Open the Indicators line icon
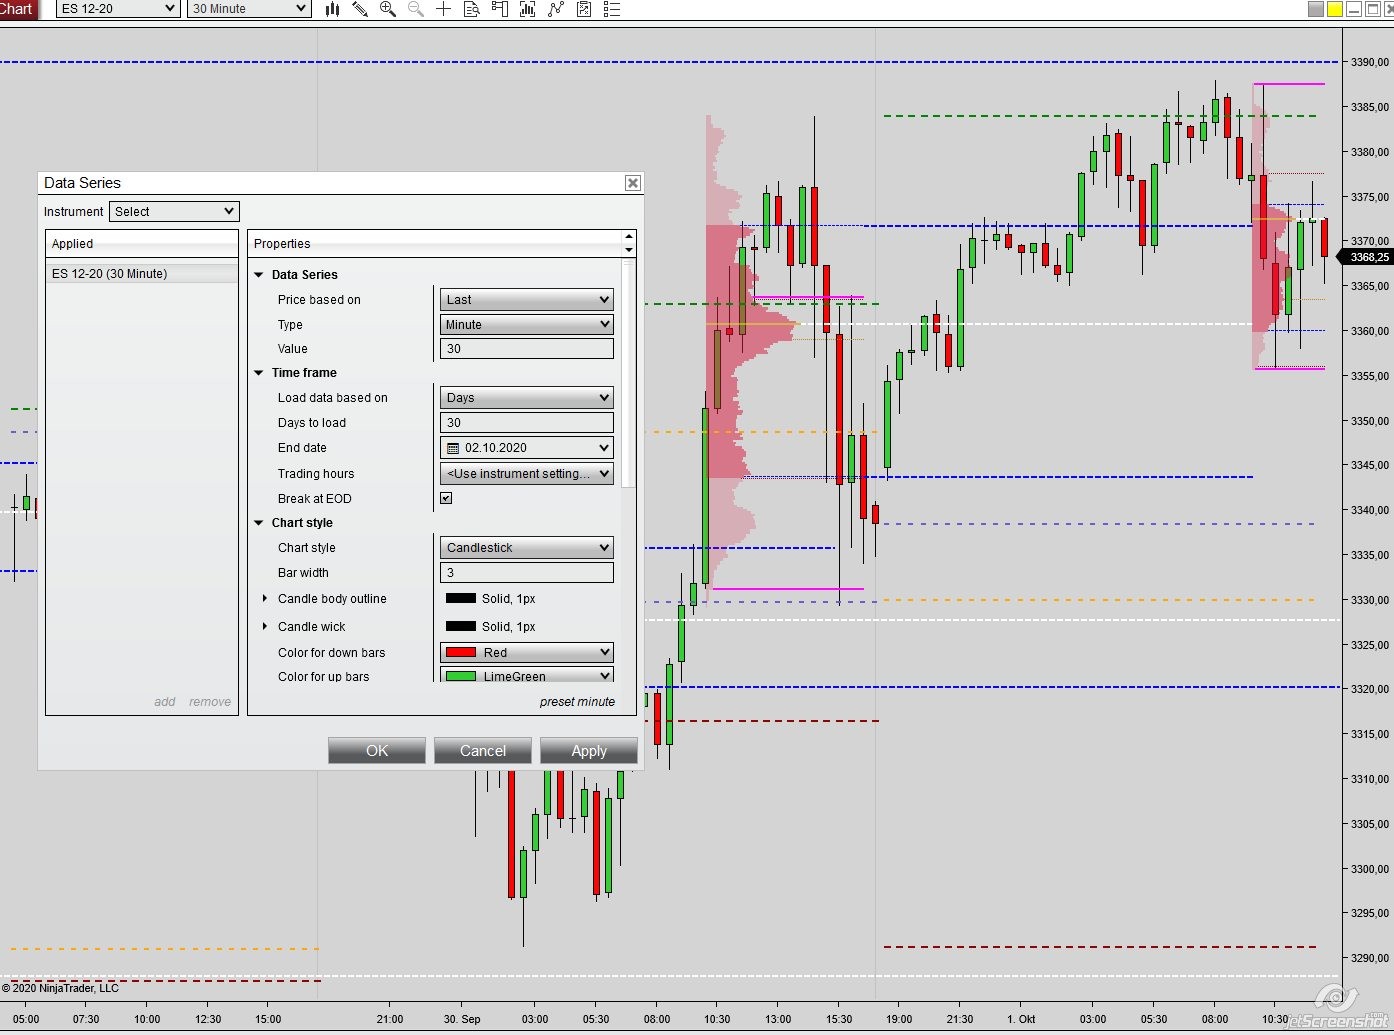The image size is (1394, 1035). (x=556, y=9)
